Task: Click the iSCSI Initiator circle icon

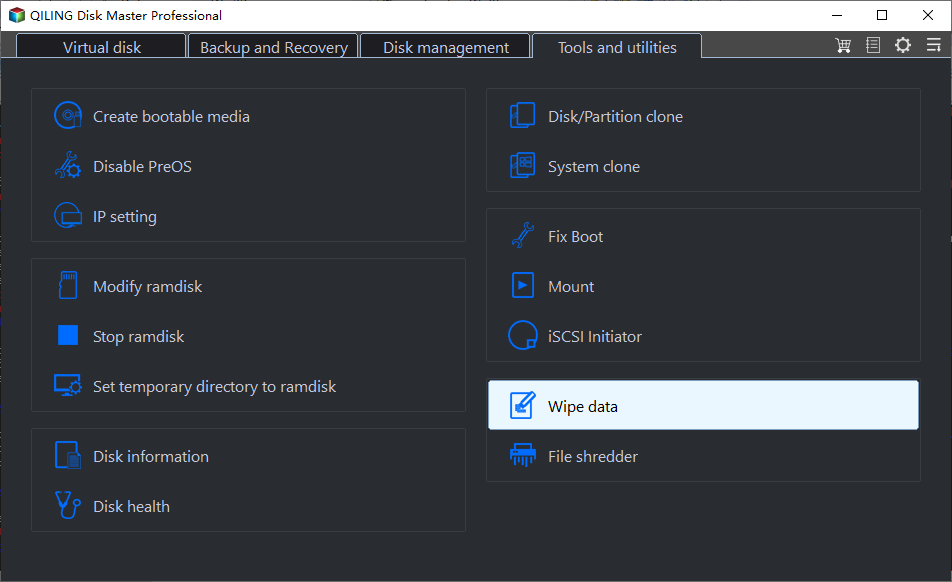Action: (523, 335)
